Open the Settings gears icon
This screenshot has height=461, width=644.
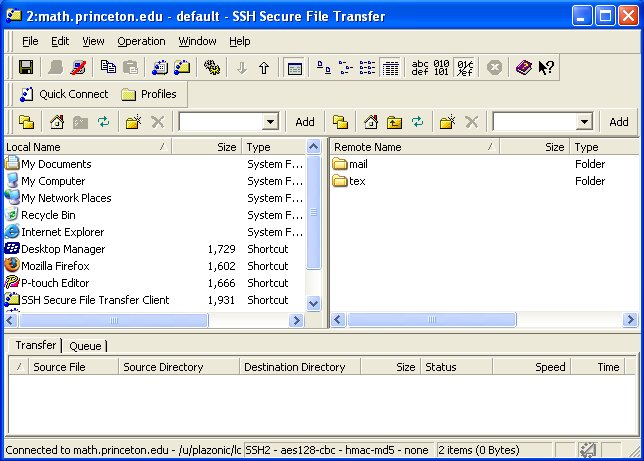tap(212, 67)
